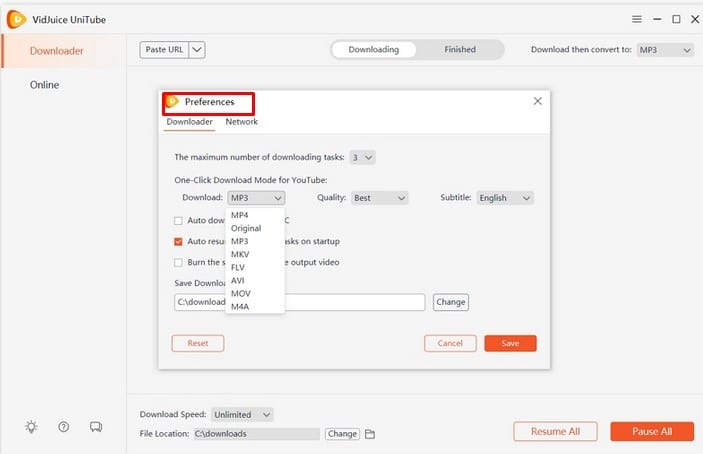Click the Resume All button
This screenshot has width=703, height=454.
[x=555, y=431]
